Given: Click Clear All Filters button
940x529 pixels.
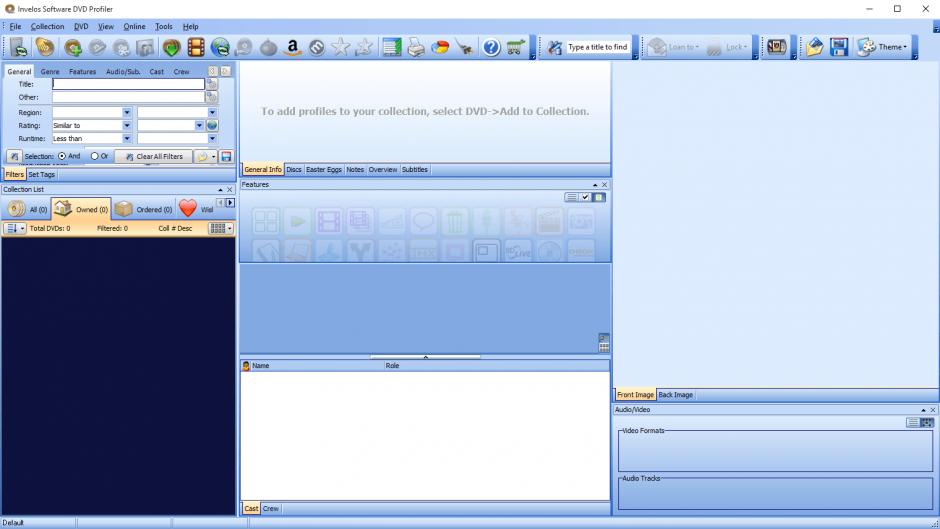Looking at the screenshot, I should click(x=153, y=157).
